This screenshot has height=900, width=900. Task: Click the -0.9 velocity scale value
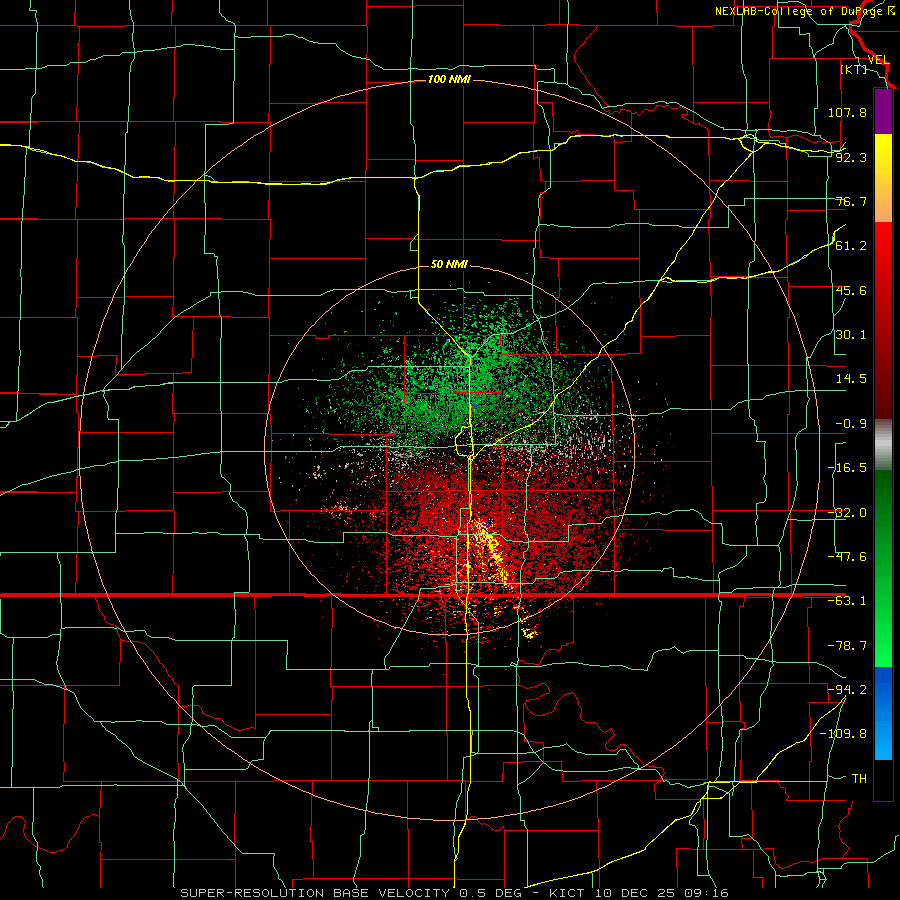pyautogui.click(x=851, y=424)
